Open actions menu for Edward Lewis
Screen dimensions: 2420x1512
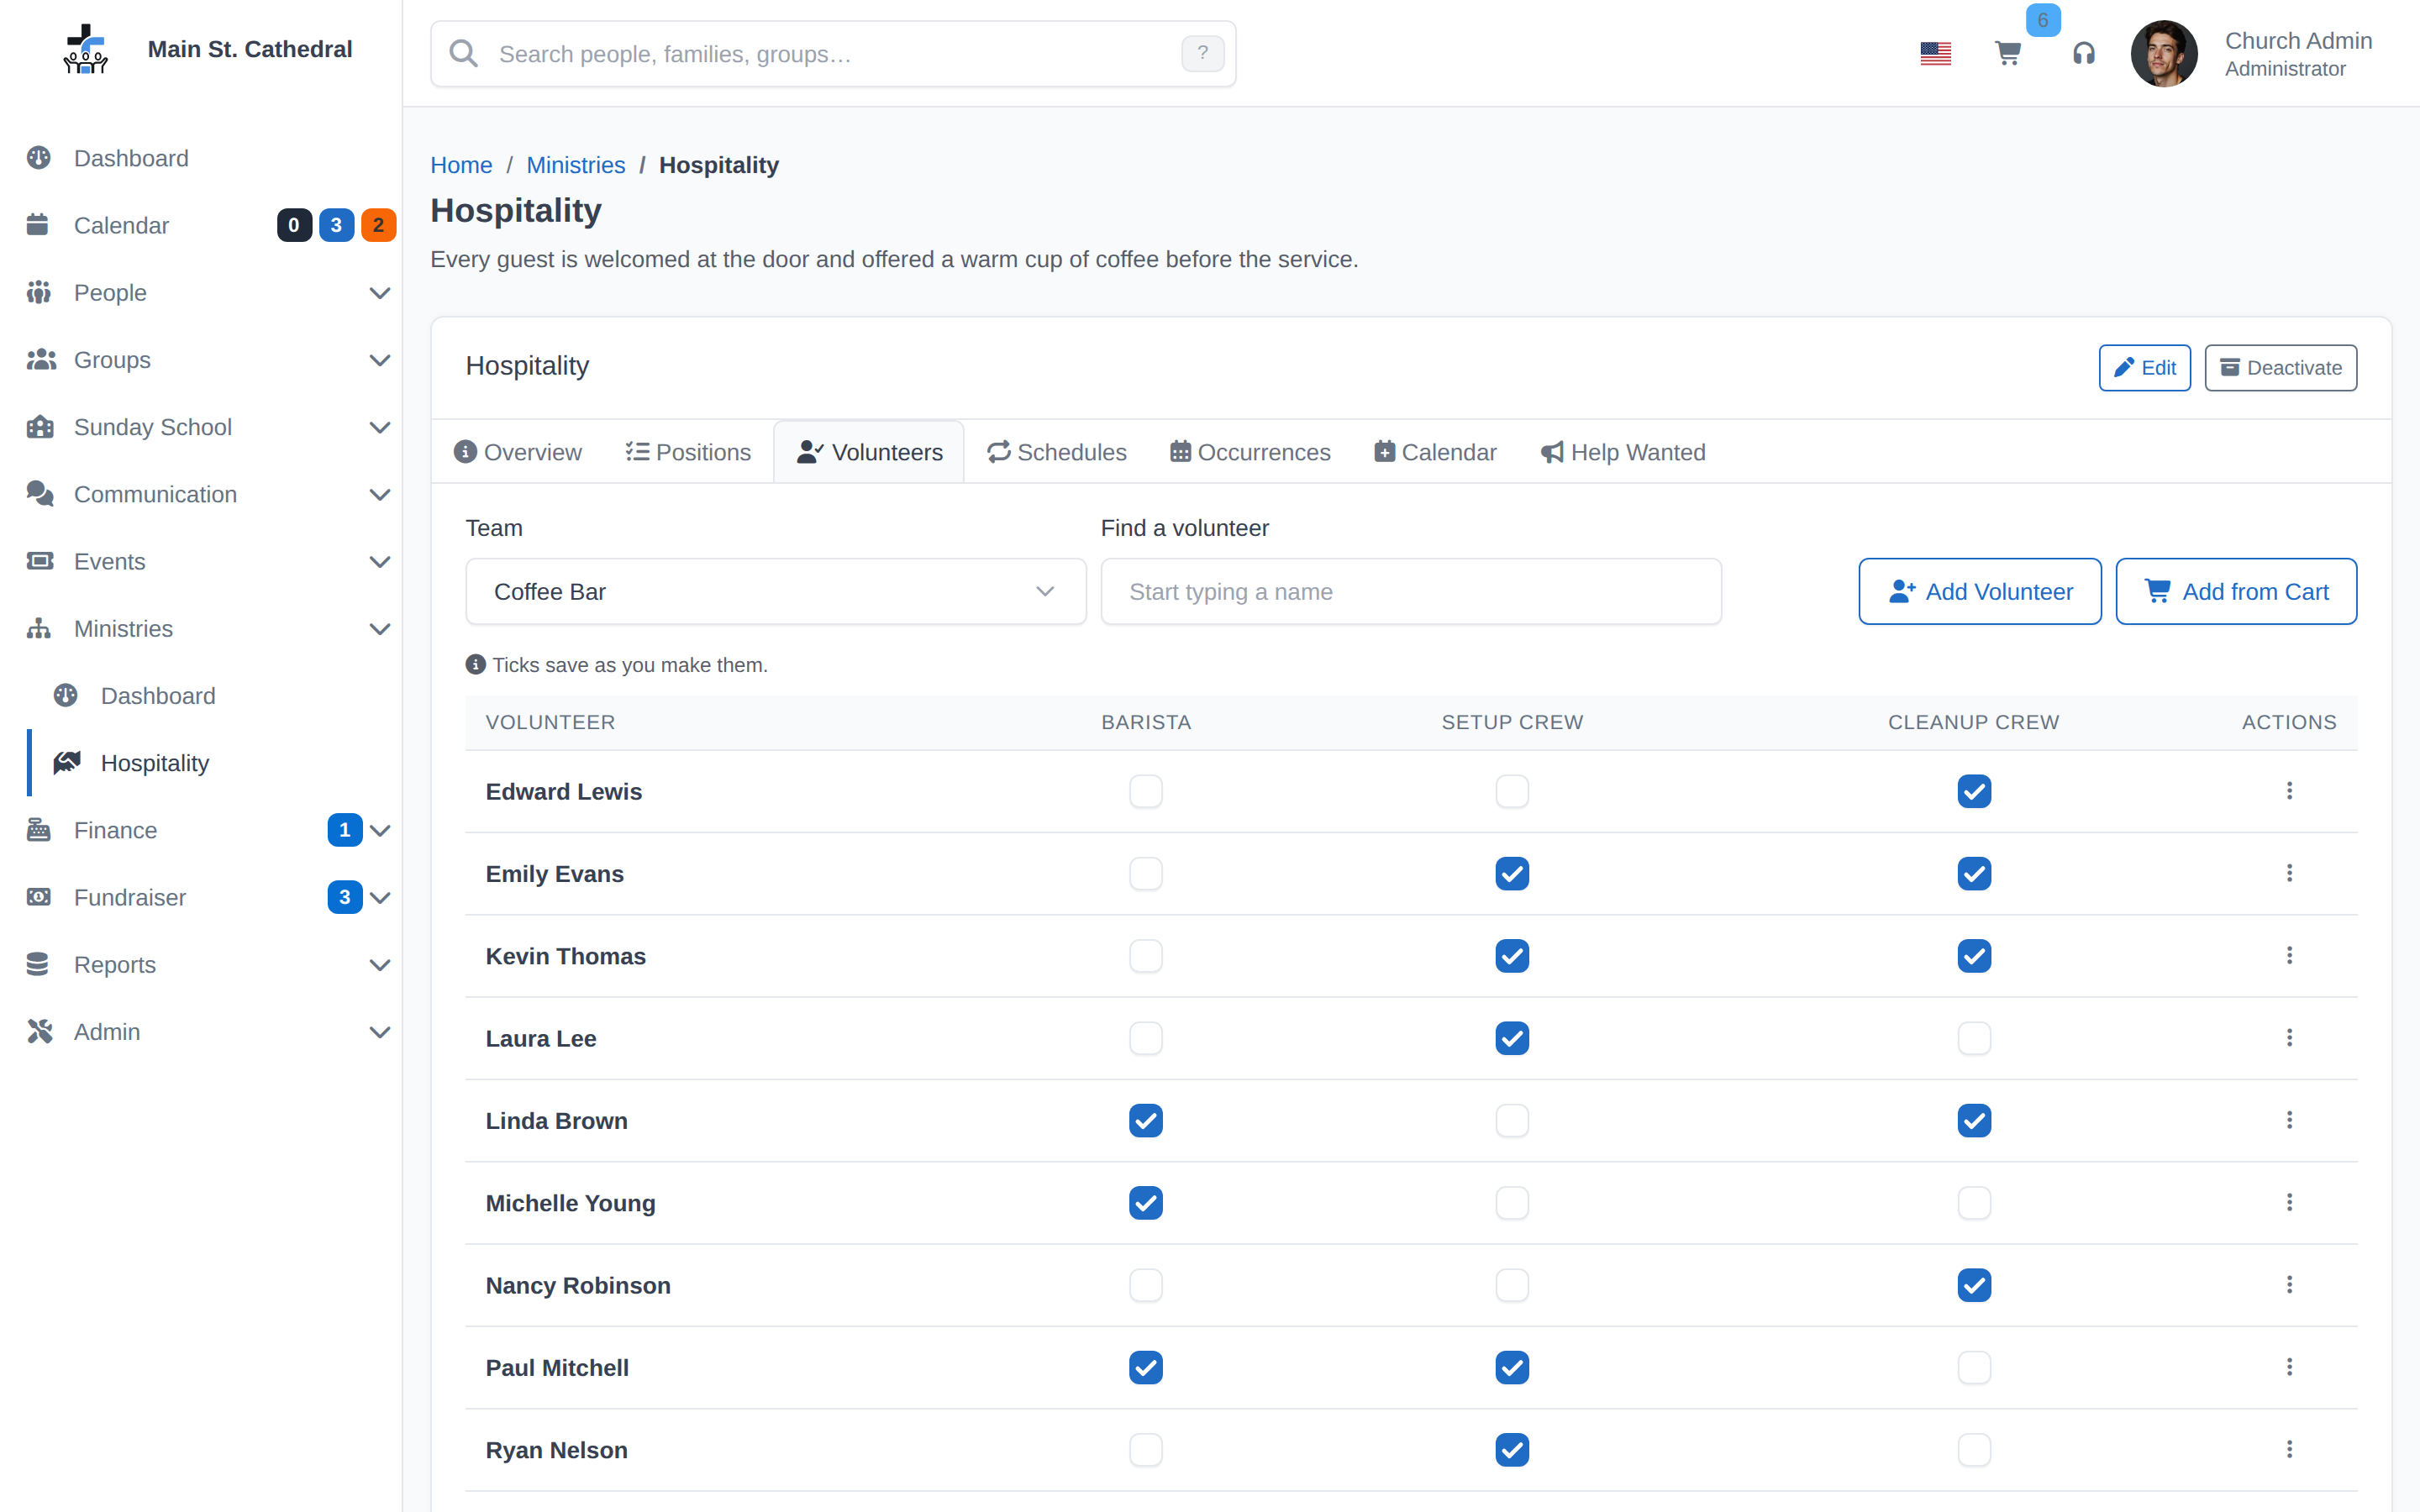click(2289, 791)
